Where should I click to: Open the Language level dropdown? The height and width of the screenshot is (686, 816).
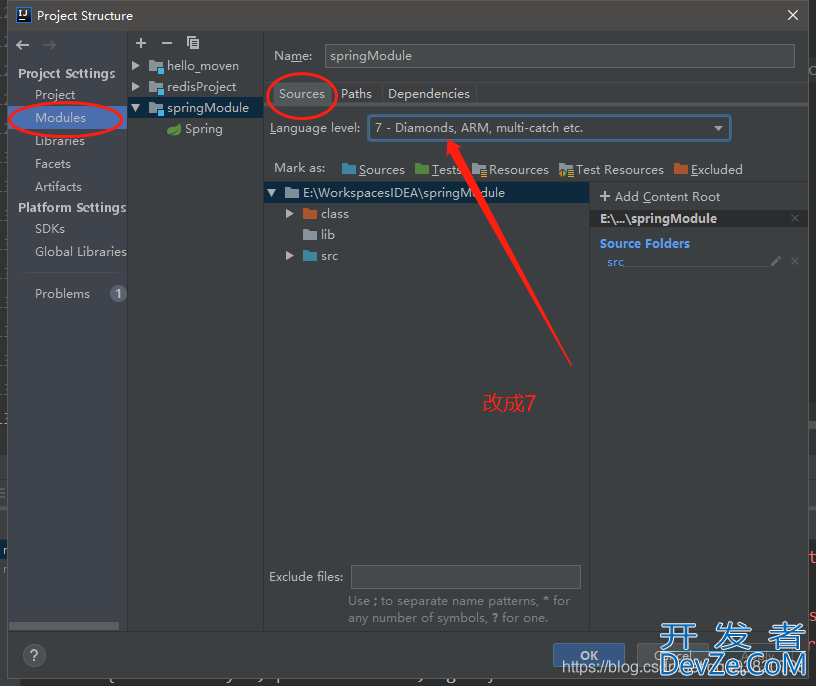pos(549,128)
